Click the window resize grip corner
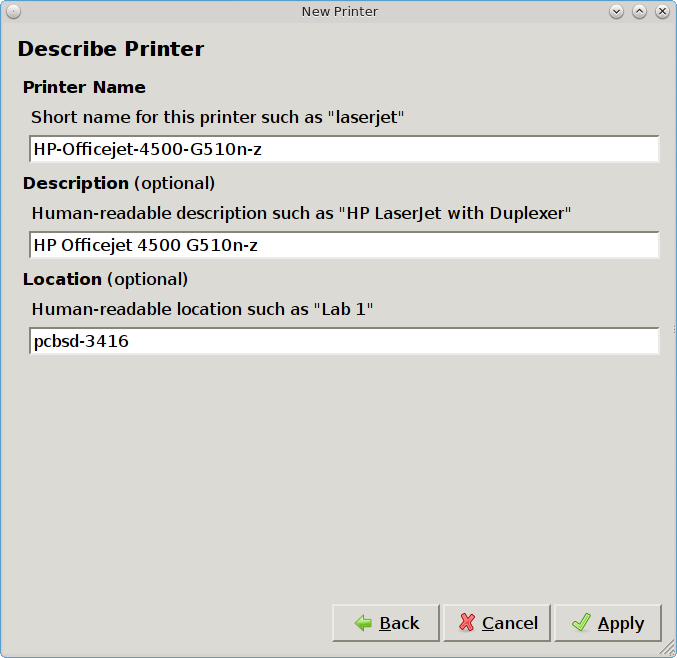677x658 pixels. [668, 649]
